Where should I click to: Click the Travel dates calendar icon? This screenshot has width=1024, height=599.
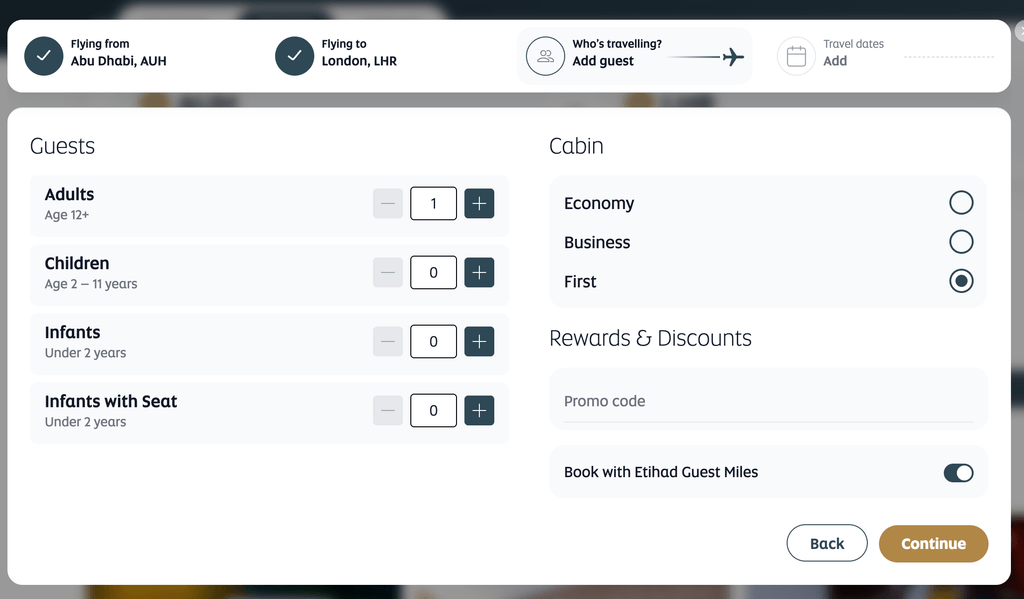pyautogui.click(x=796, y=56)
